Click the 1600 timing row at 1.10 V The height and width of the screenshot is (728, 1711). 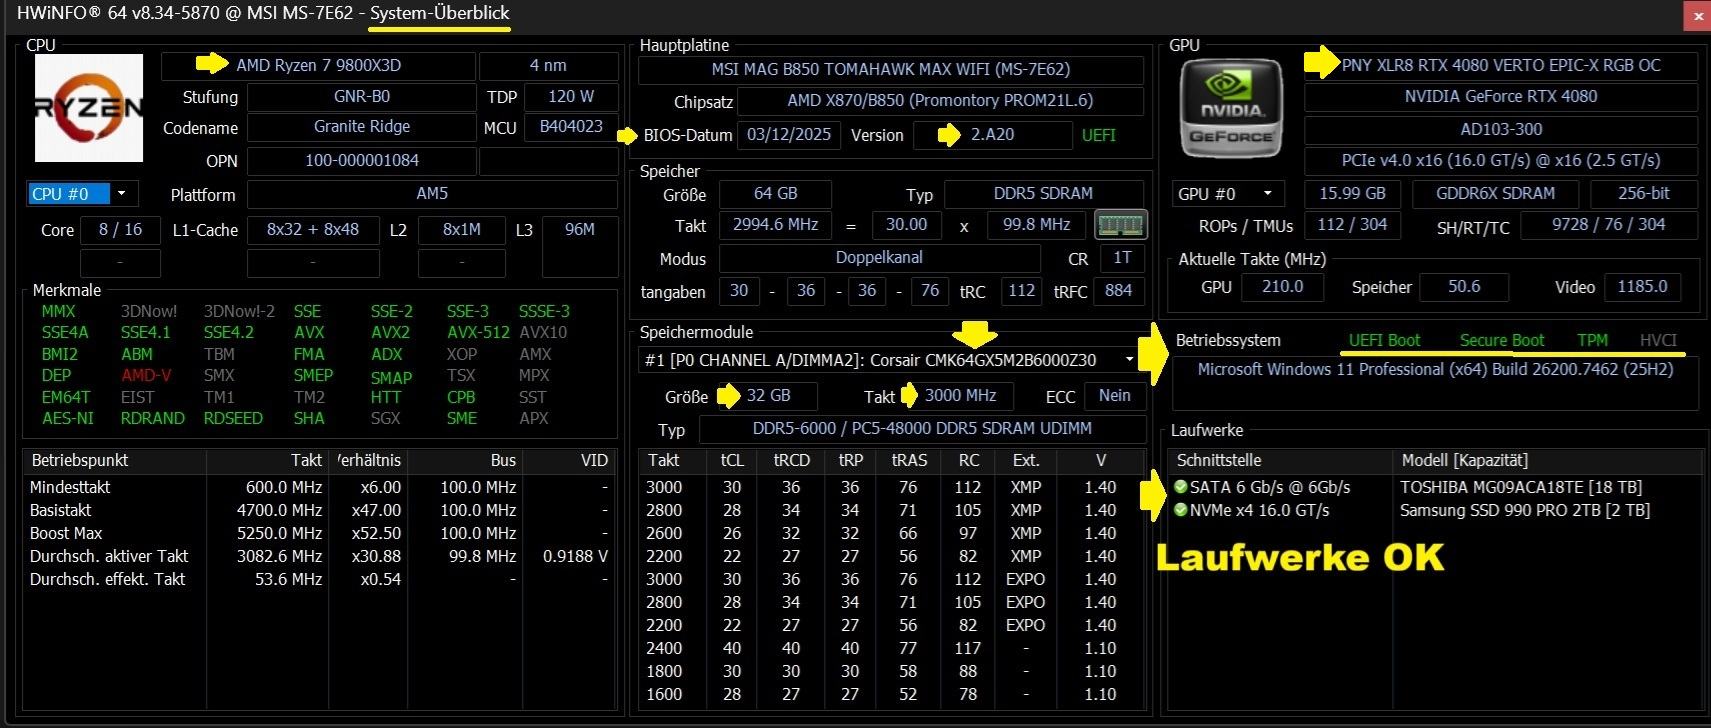click(892, 694)
